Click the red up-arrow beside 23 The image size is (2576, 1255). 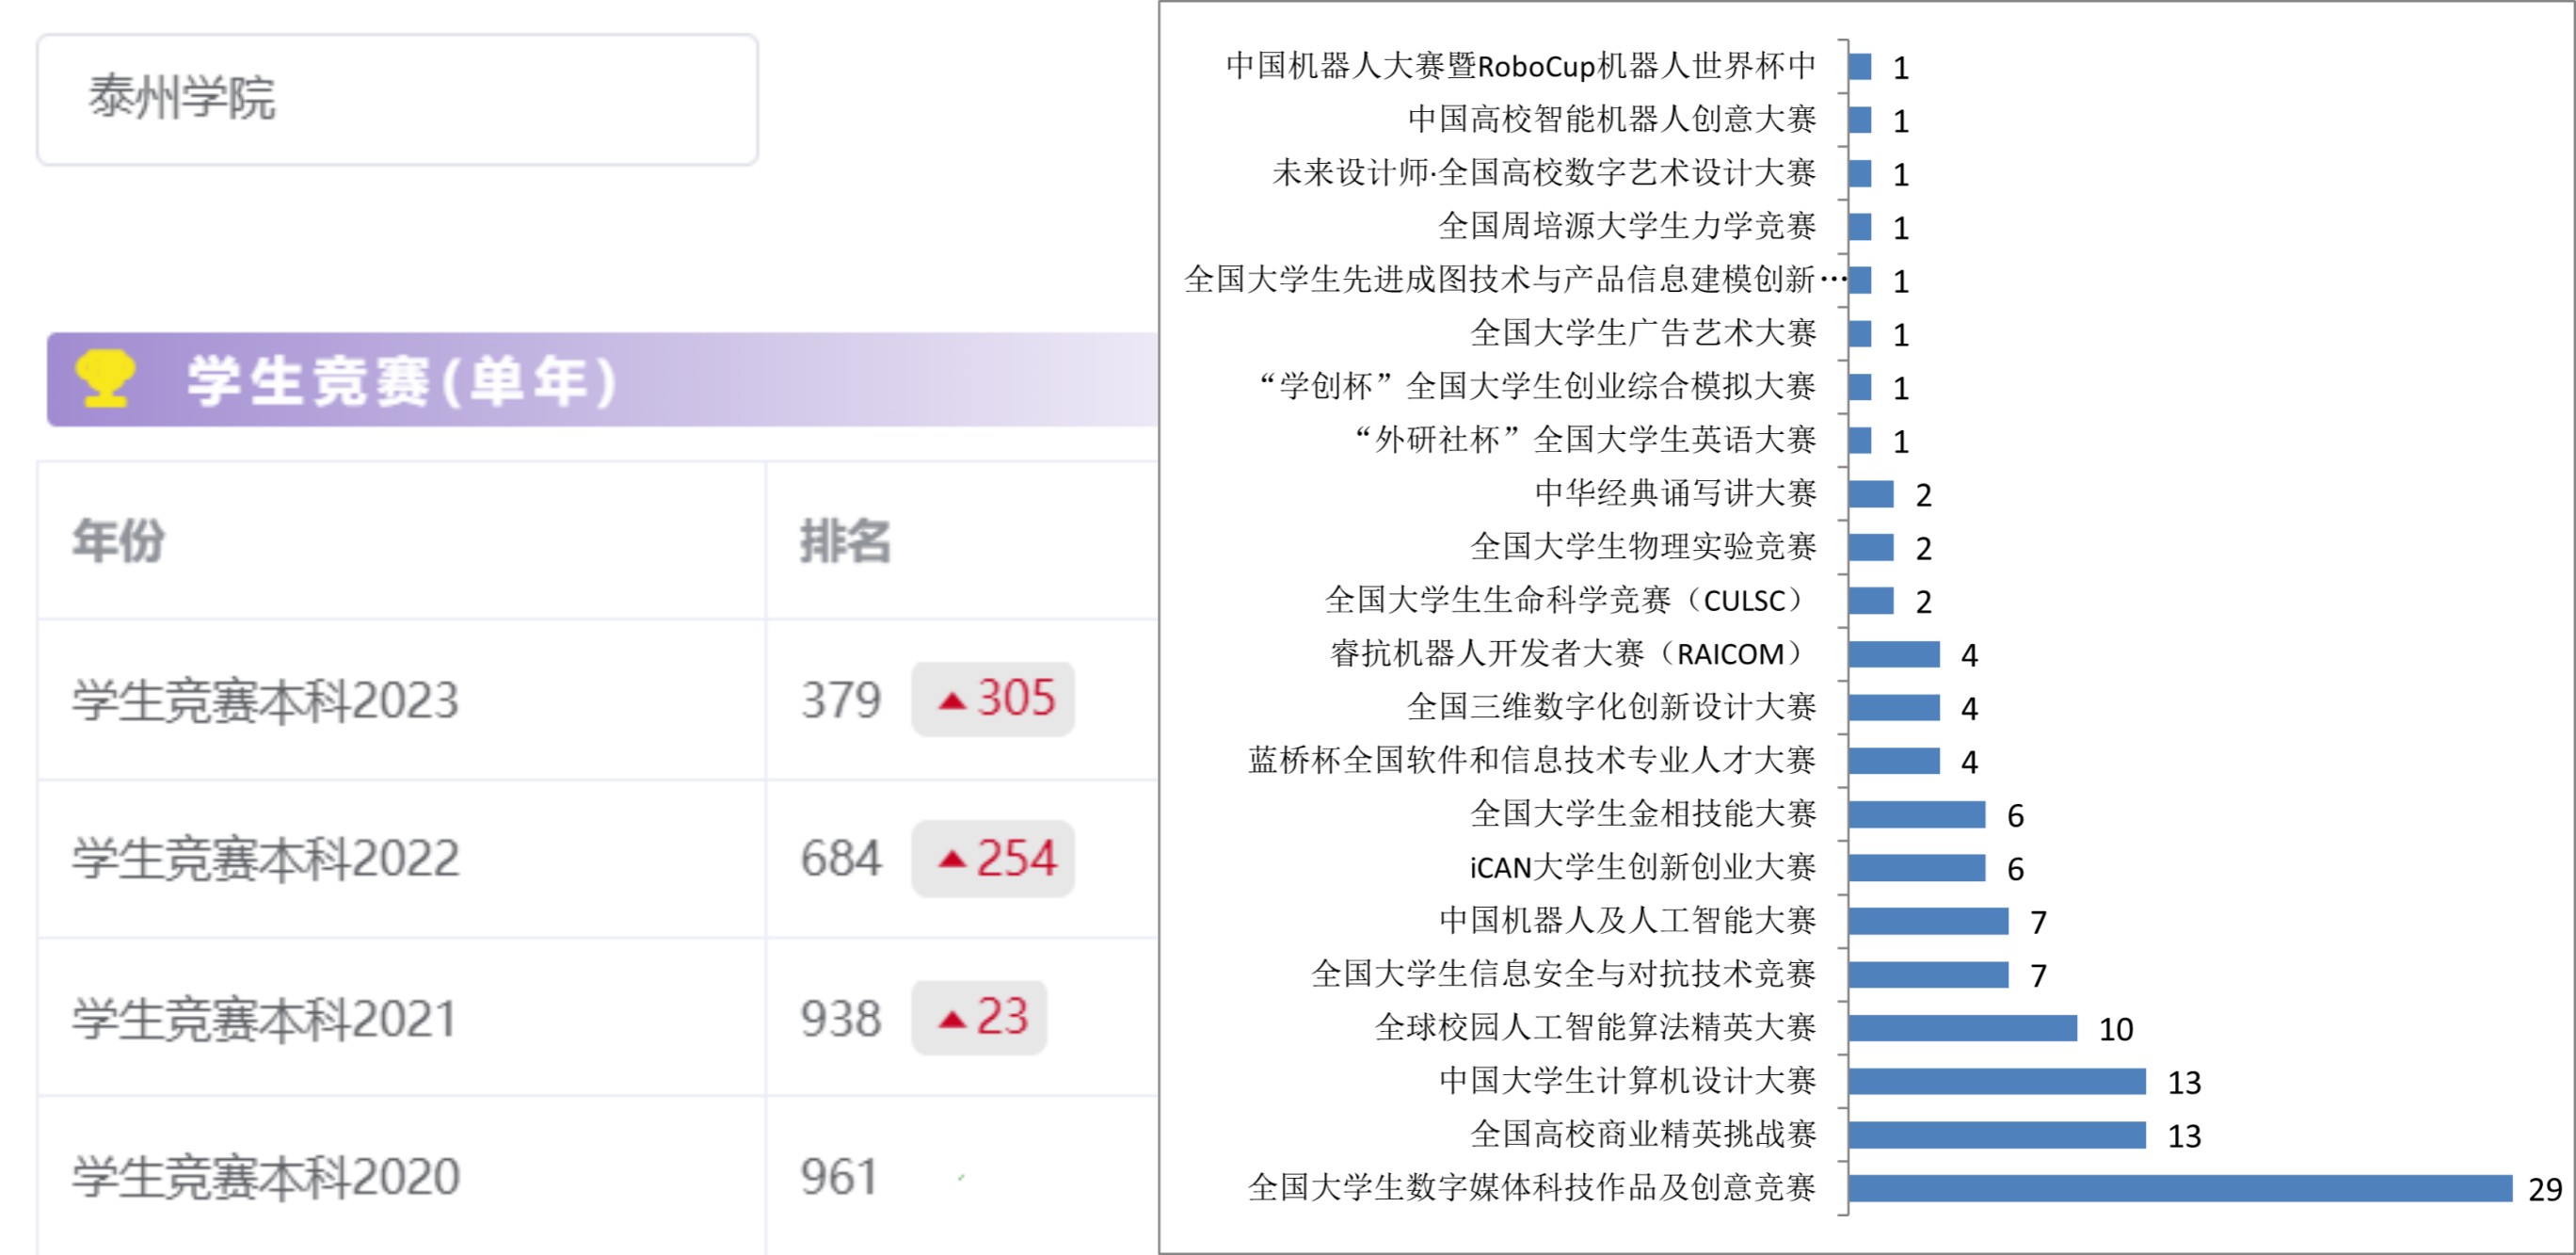[952, 1019]
